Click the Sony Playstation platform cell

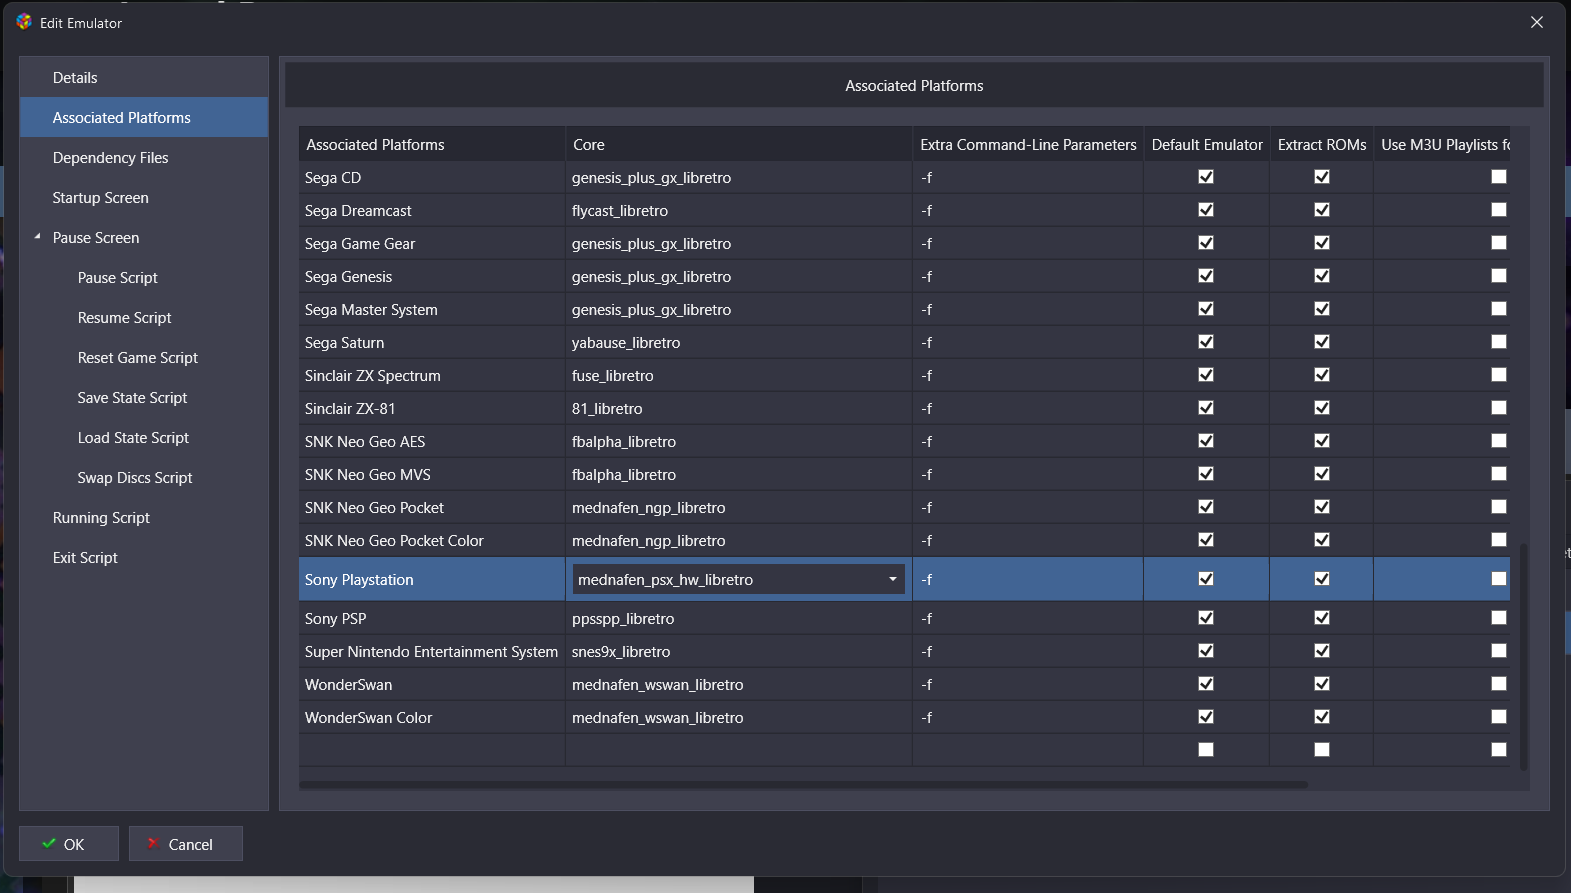coord(432,579)
